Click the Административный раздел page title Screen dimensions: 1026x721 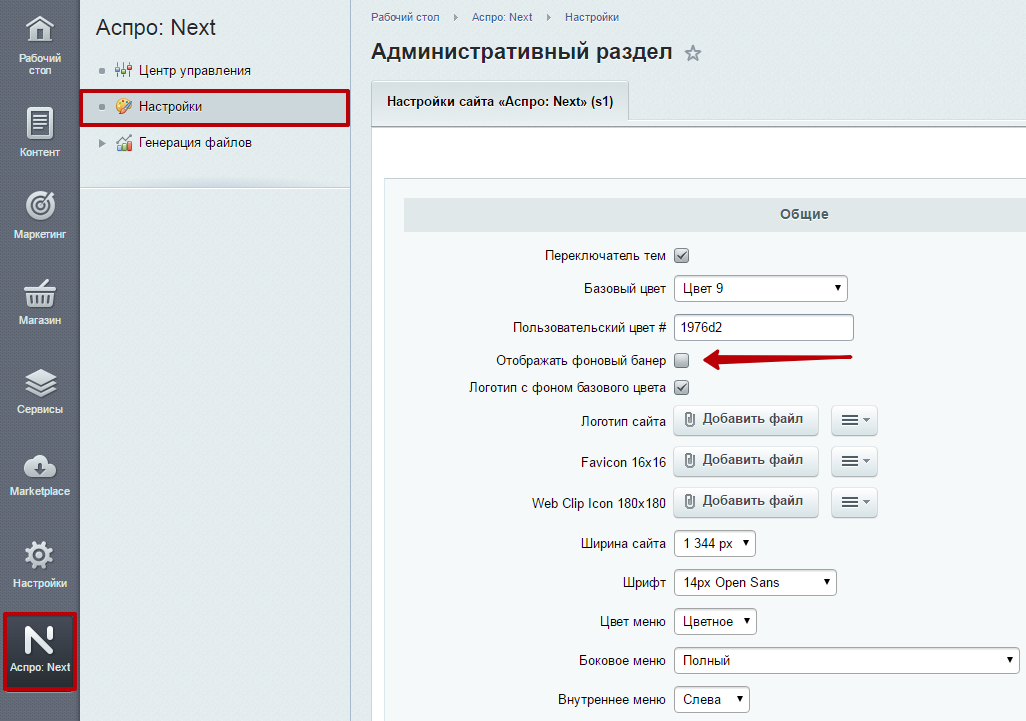(x=522, y=52)
